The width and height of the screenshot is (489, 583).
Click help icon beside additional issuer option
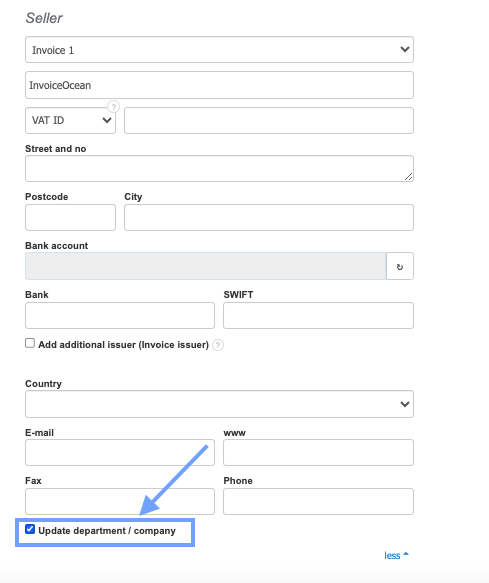218,345
